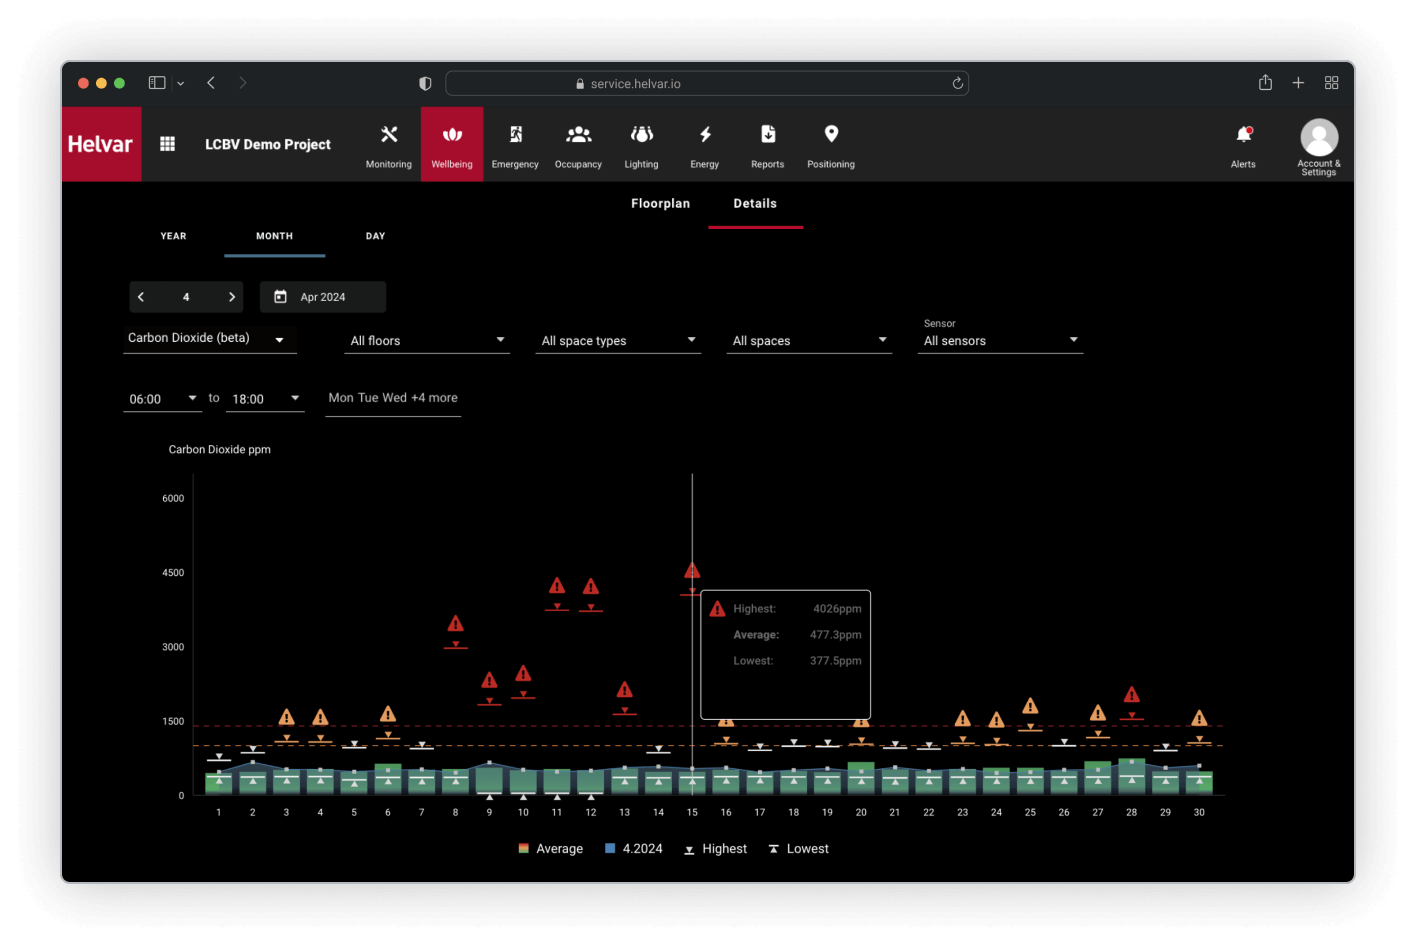View Alerts notifications bell
The width and height of the screenshot is (1416, 944).
pyautogui.click(x=1243, y=144)
